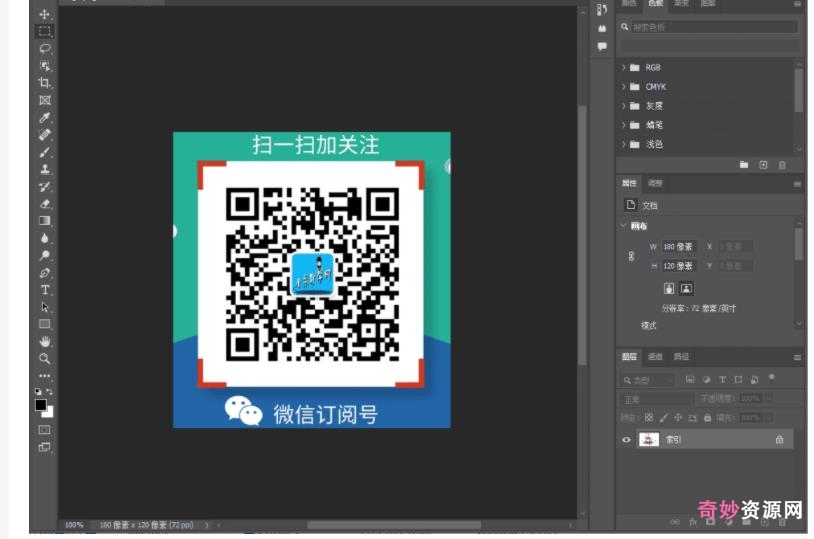Select the Gradient tool
The width and height of the screenshot is (814, 539).
click(x=45, y=221)
